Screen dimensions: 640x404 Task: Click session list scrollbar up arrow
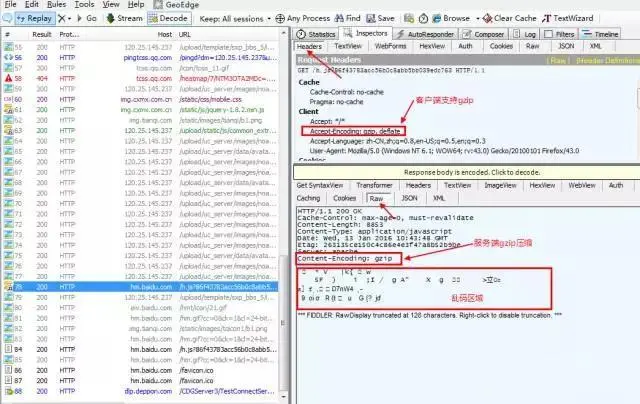[283, 33]
